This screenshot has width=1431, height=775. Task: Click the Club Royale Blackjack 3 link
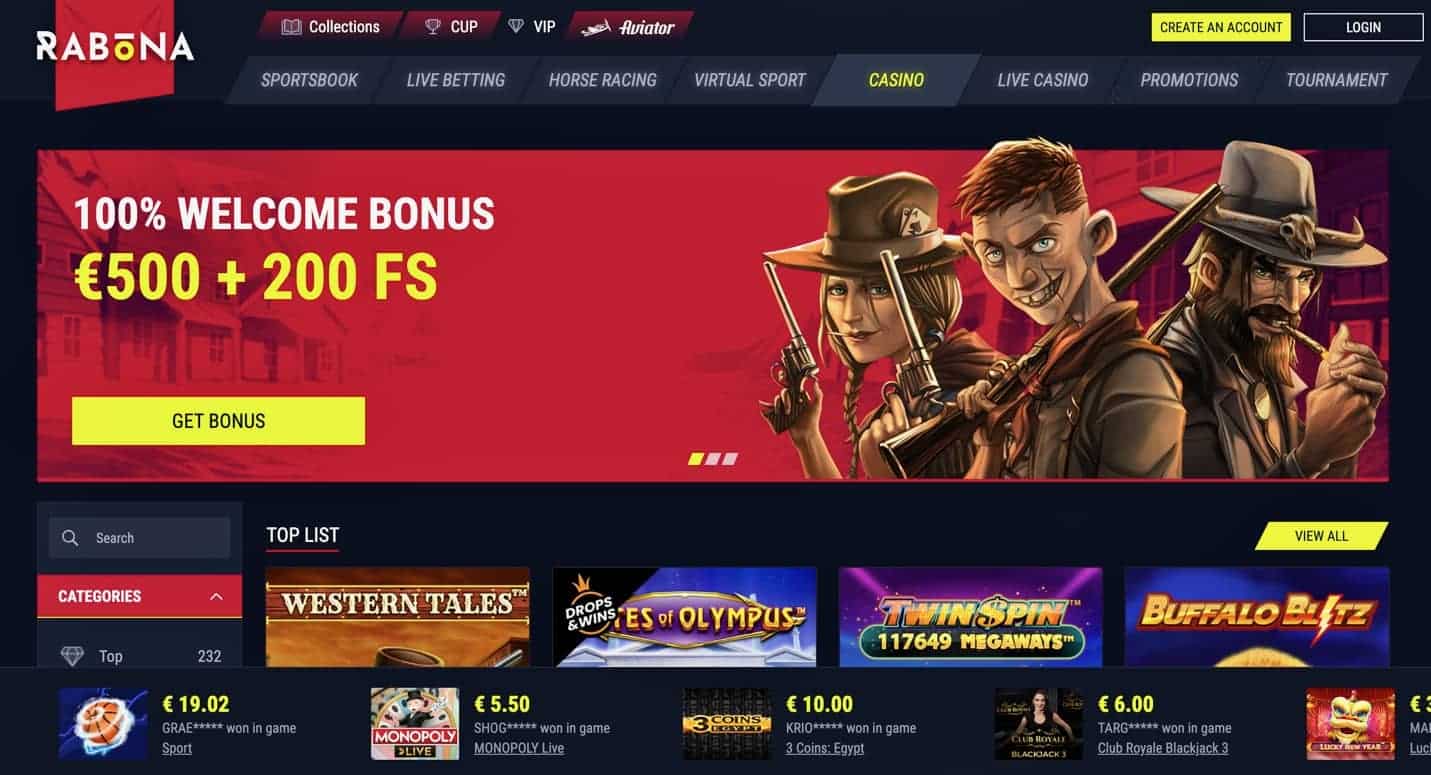click(x=1163, y=748)
